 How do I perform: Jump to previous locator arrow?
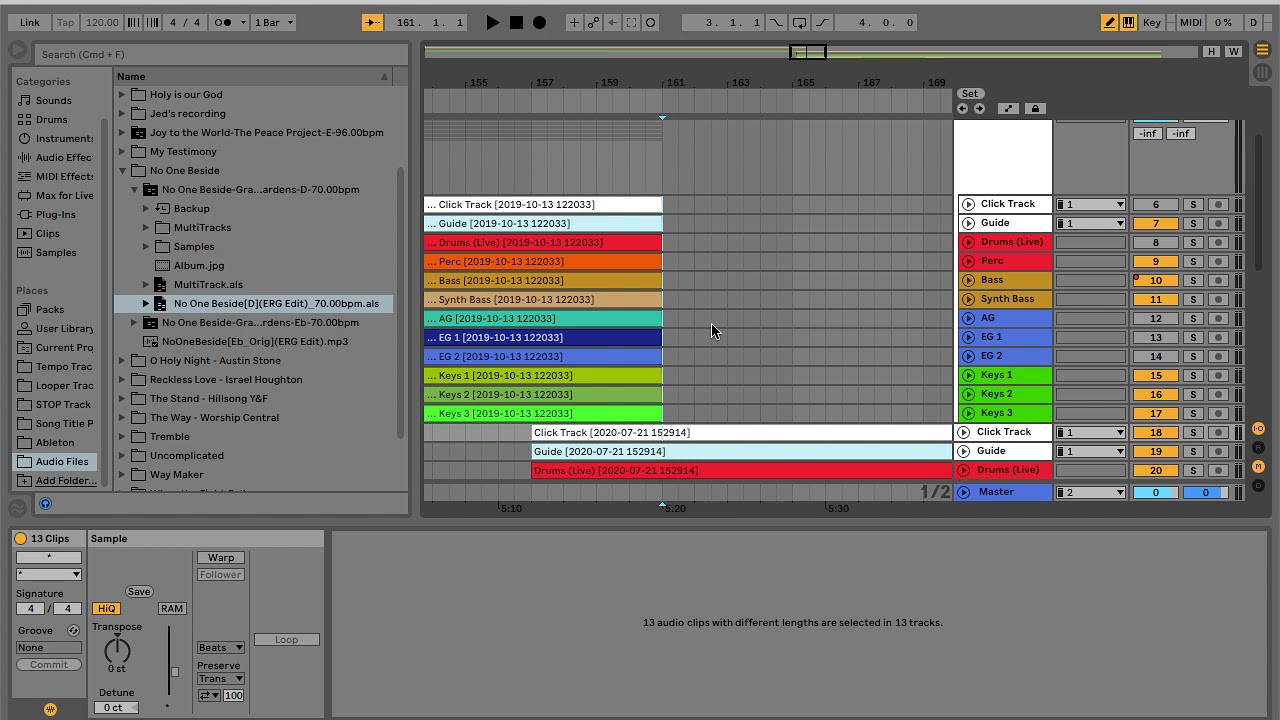[963, 108]
